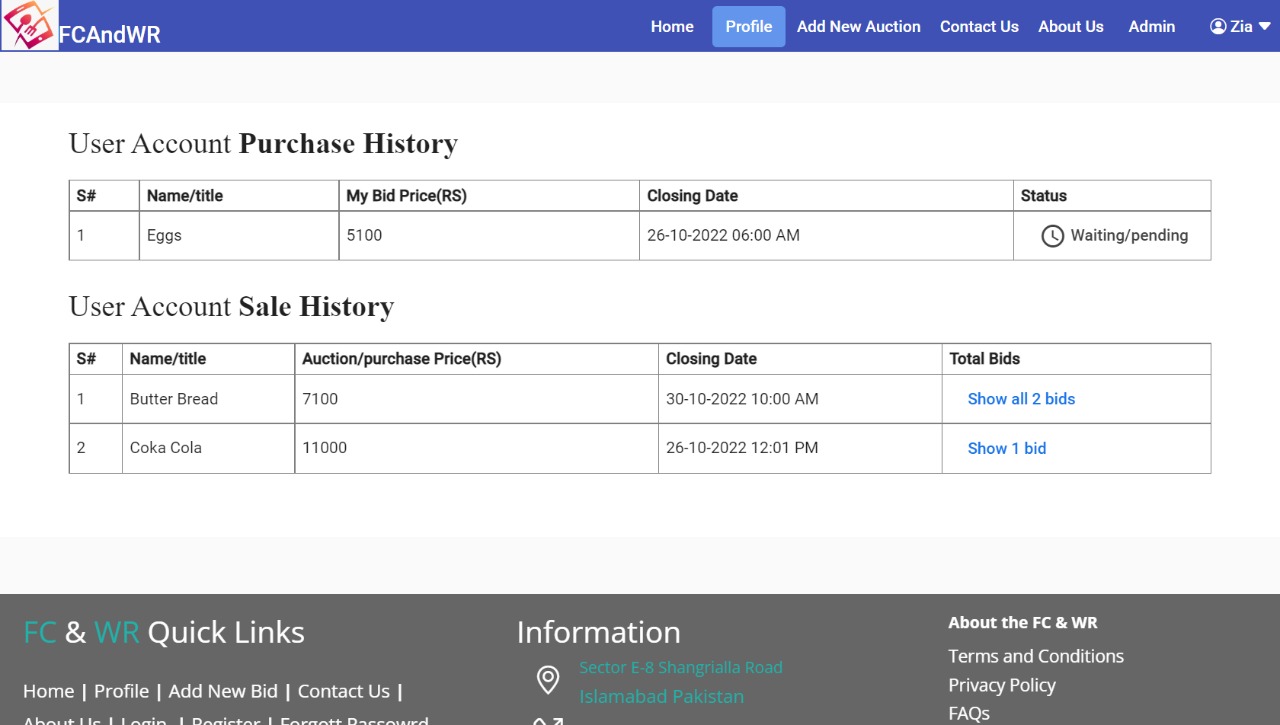The image size is (1280, 725).
Task: Open the Add New Auction page
Action: click(858, 27)
